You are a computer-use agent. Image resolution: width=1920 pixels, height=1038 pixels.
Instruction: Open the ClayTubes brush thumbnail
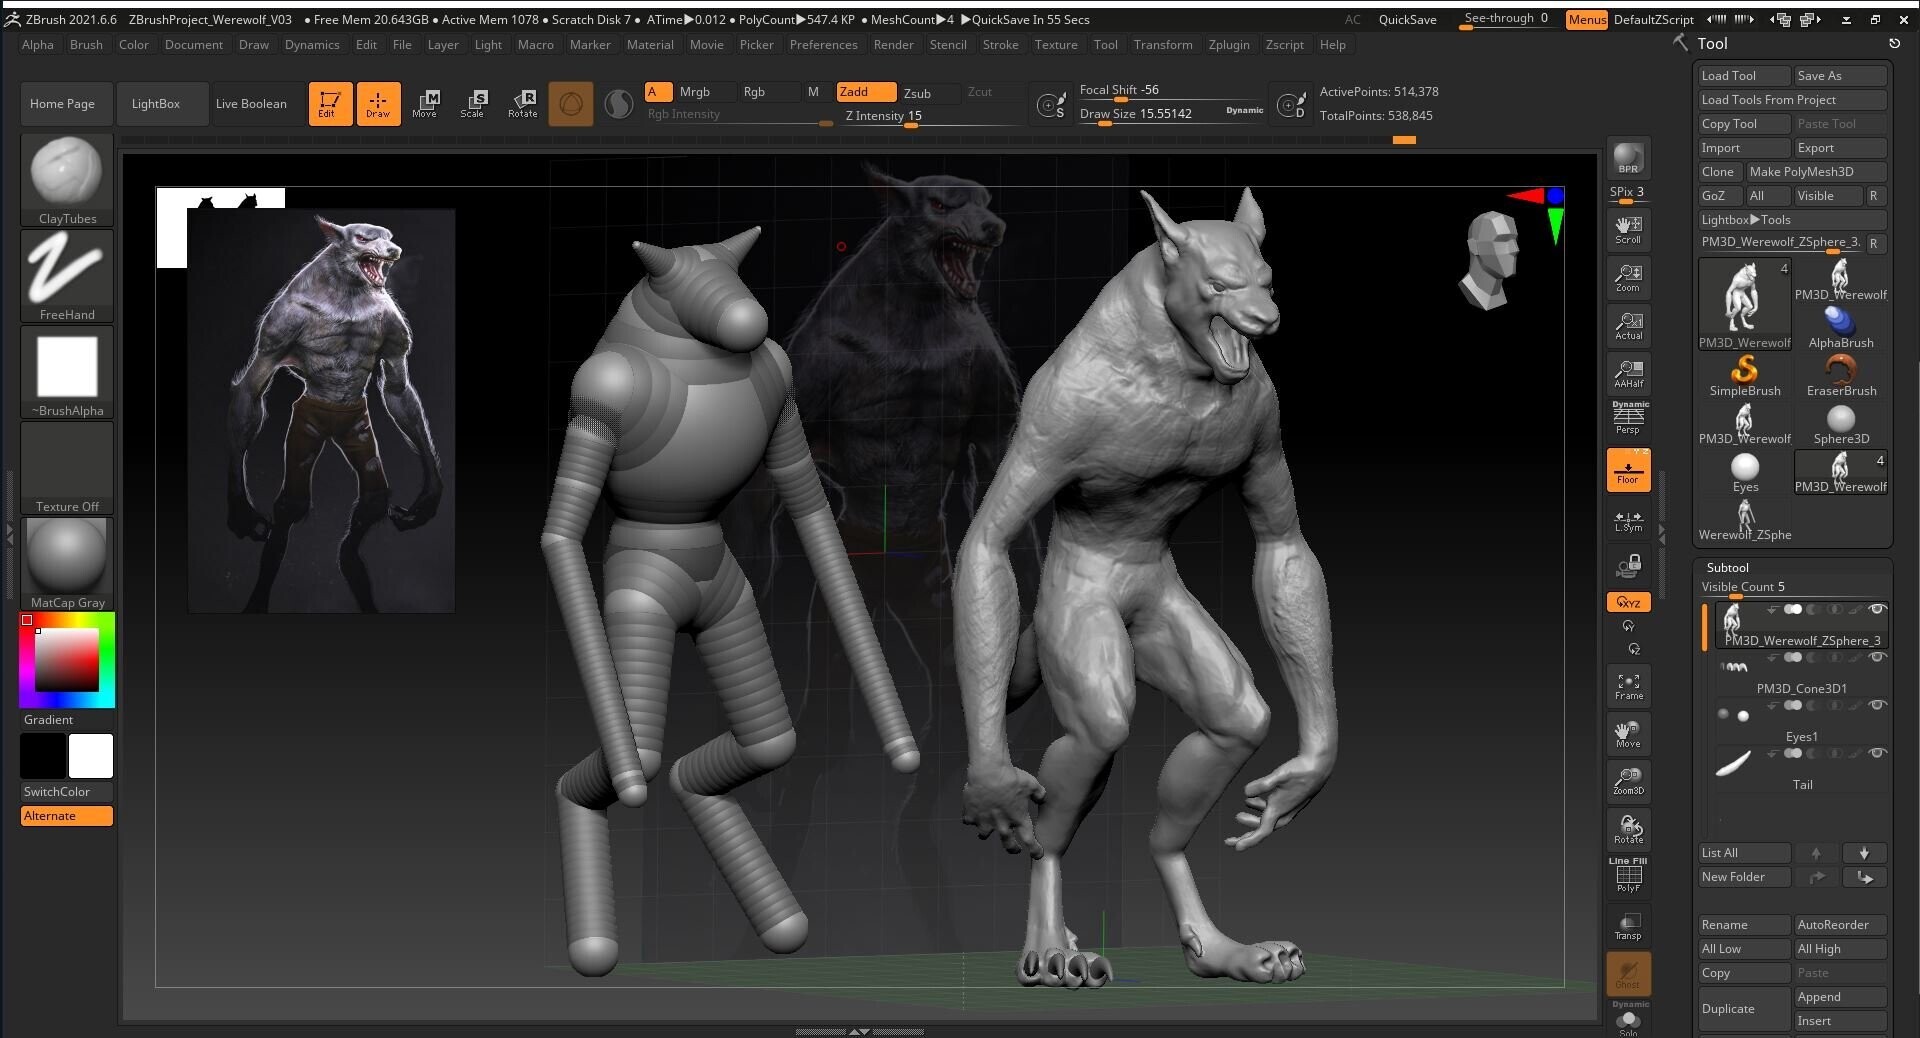[x=67, y=179]
